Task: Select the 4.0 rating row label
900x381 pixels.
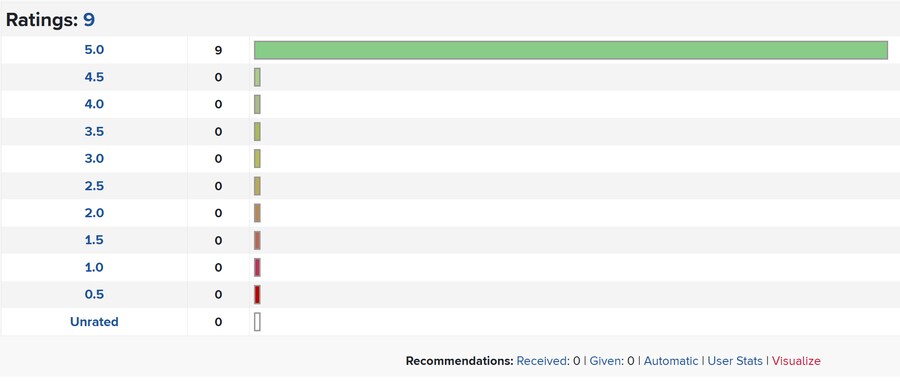Action: coord(94,104)
